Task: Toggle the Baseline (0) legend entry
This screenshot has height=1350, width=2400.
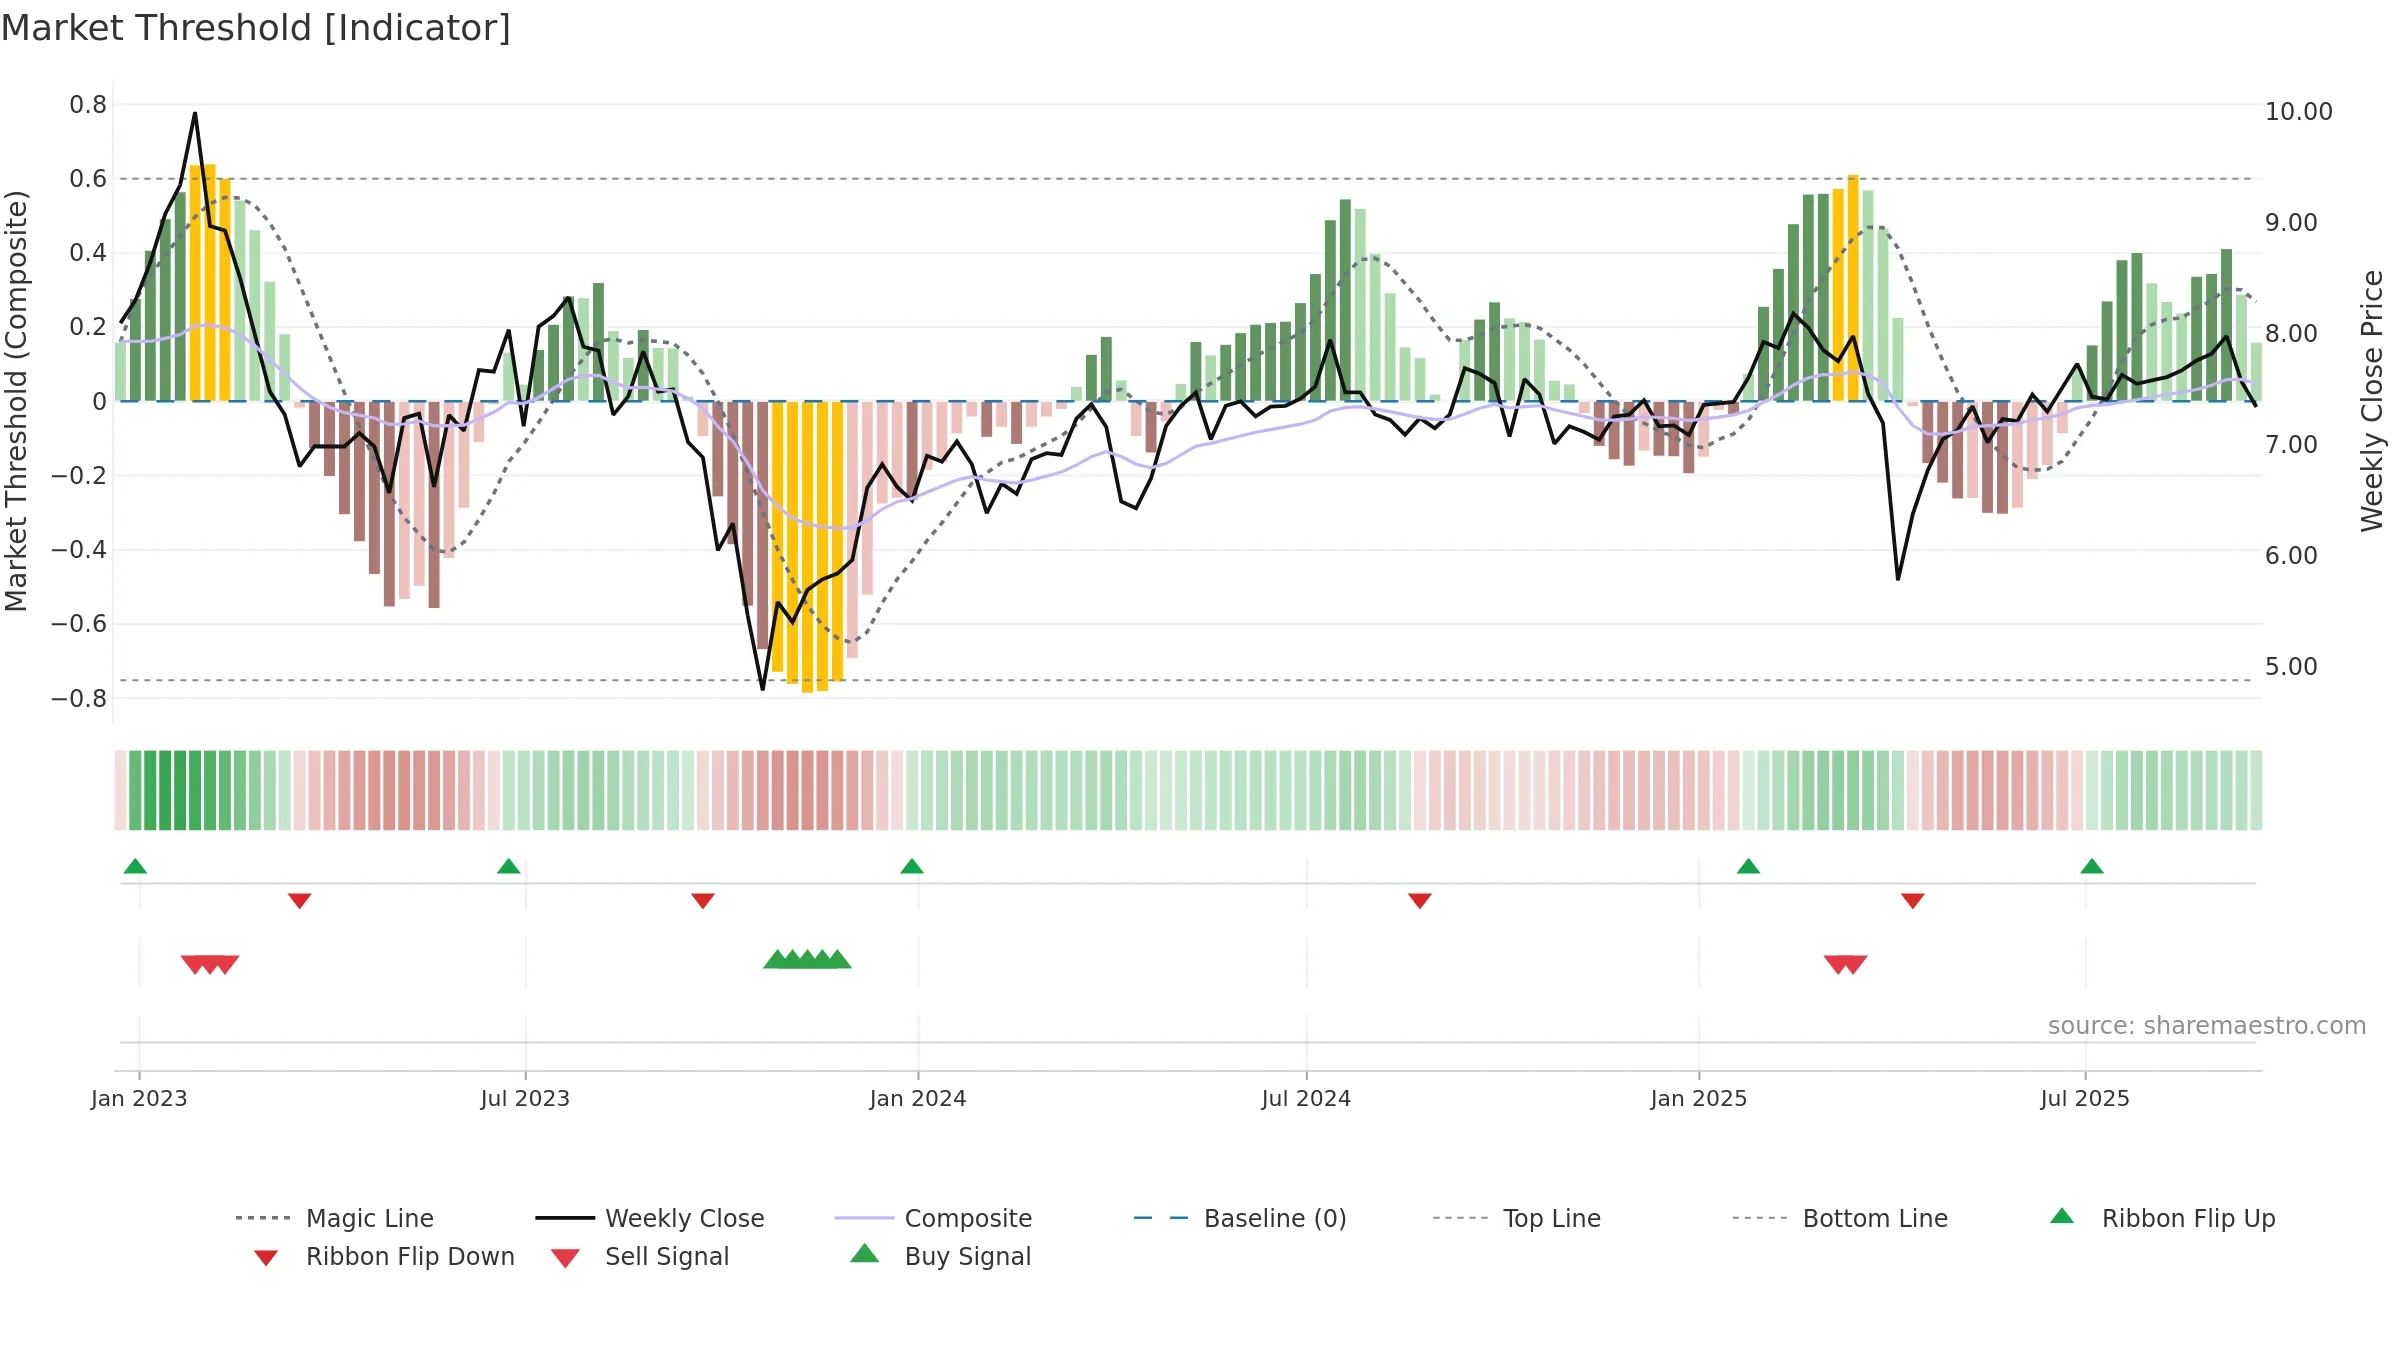Action: 1240,1218
